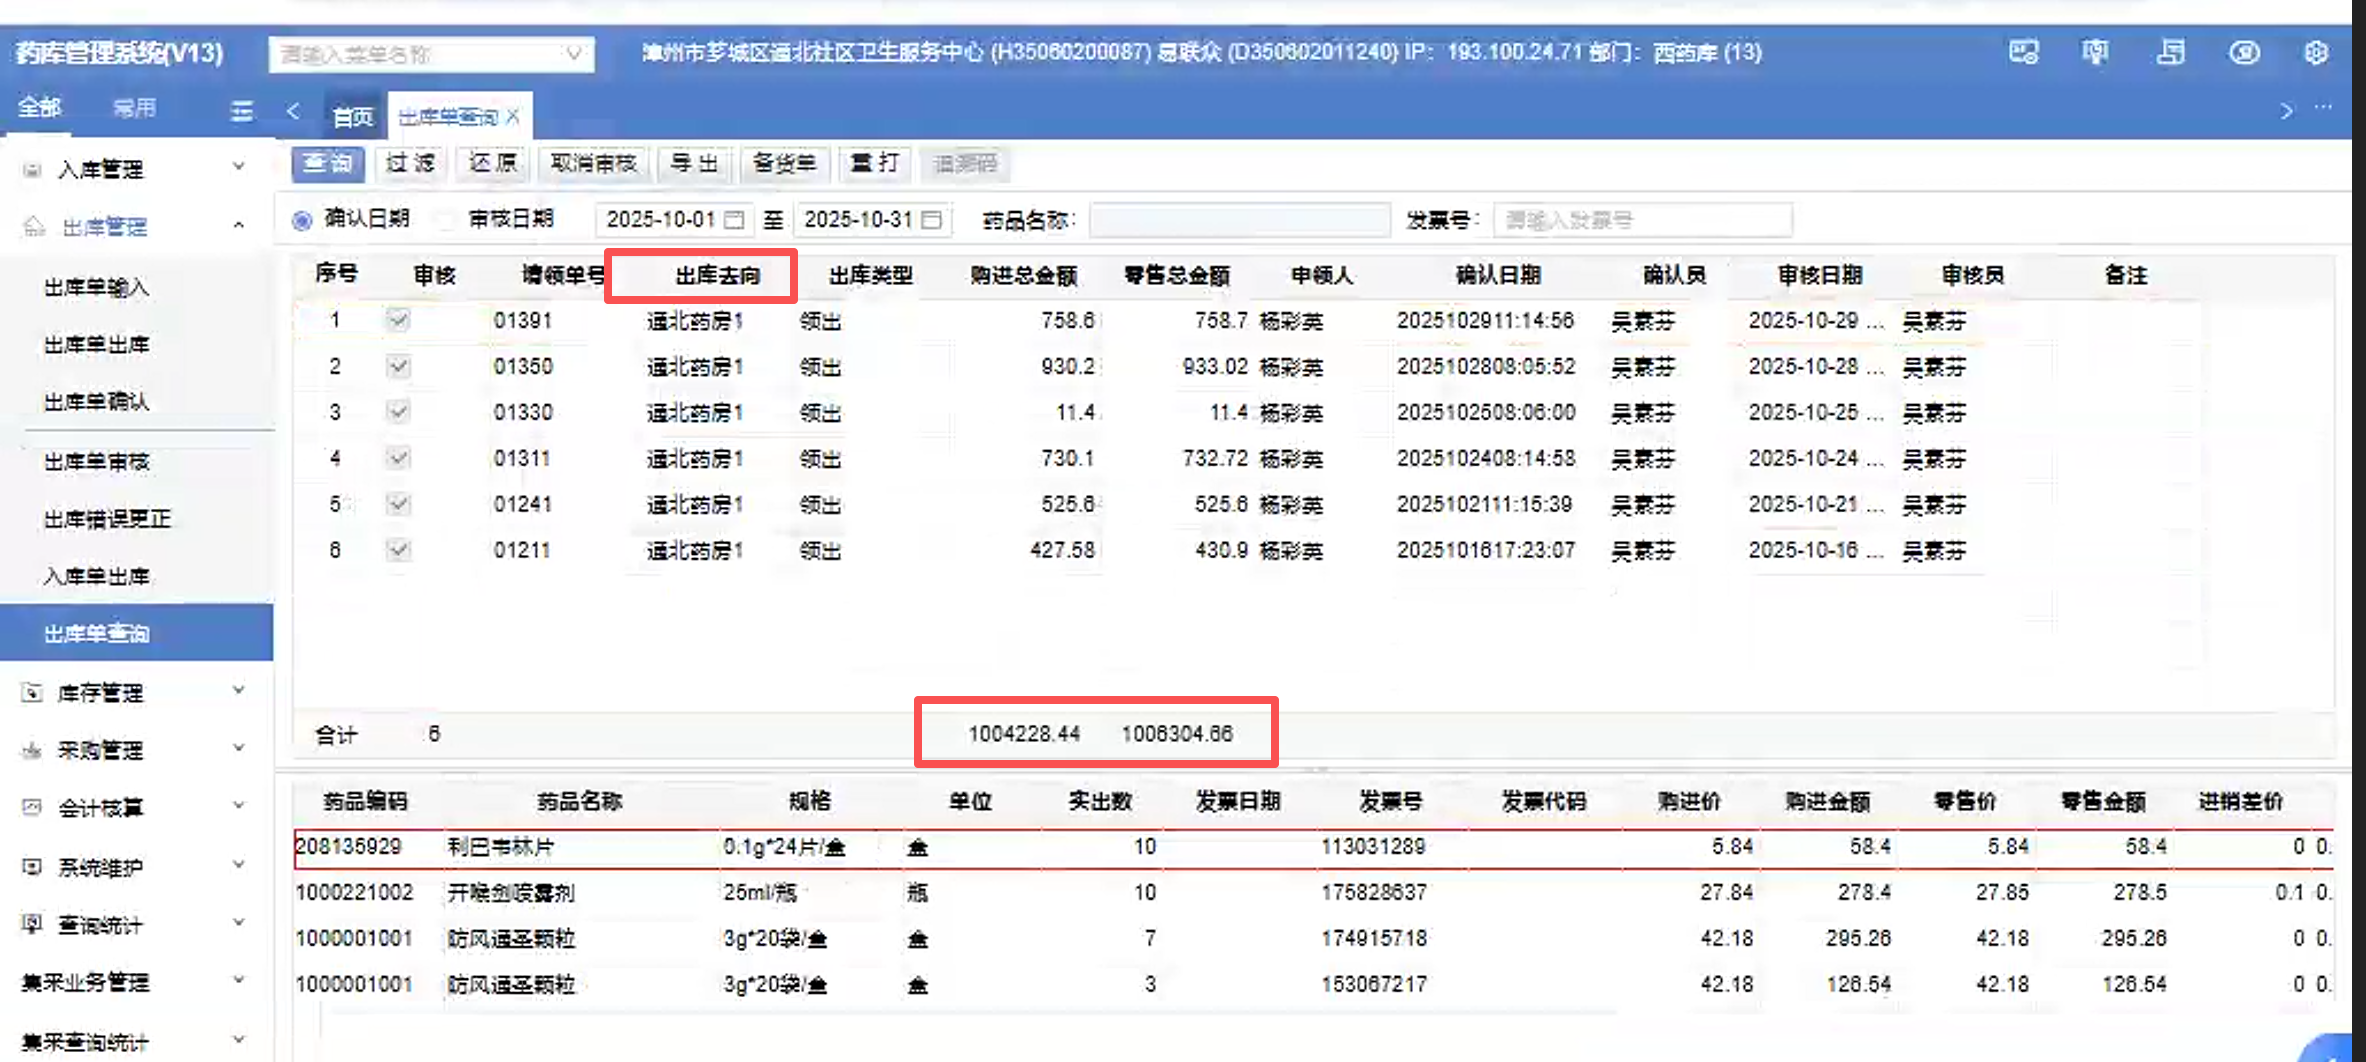Toggle the 审核 checkbox for order 01311
Image resolution: width=2366 pixels, height=1062 pixels.
click(398, 458)
